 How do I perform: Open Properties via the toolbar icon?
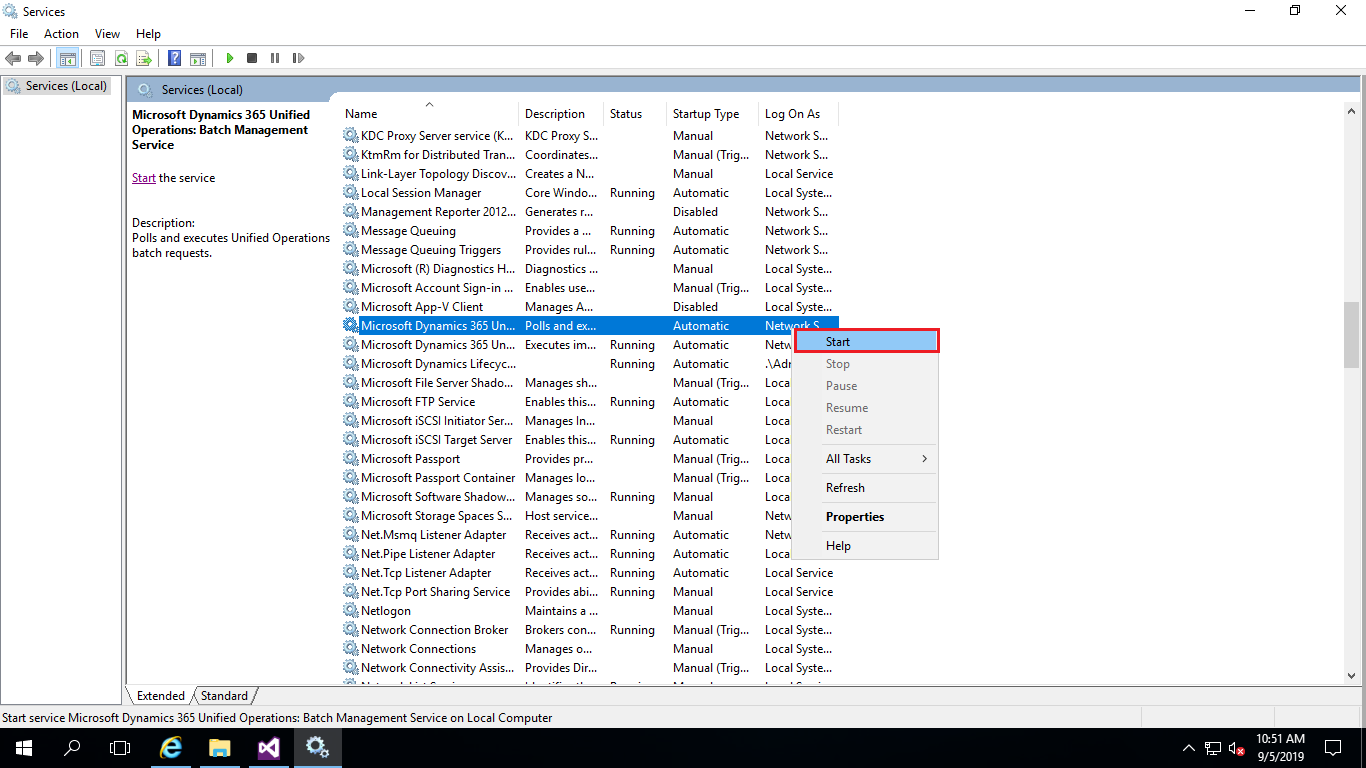tap(97, 58)
